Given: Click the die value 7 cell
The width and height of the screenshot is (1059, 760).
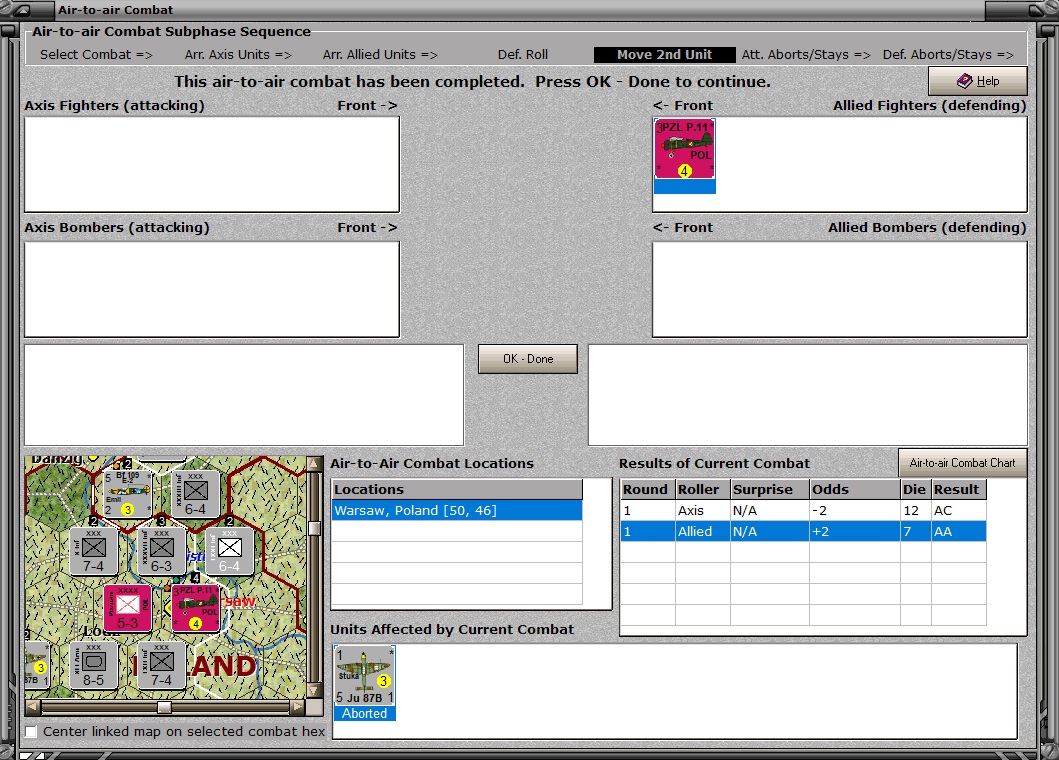Looking at the screenshot, I should coord(916,532).
